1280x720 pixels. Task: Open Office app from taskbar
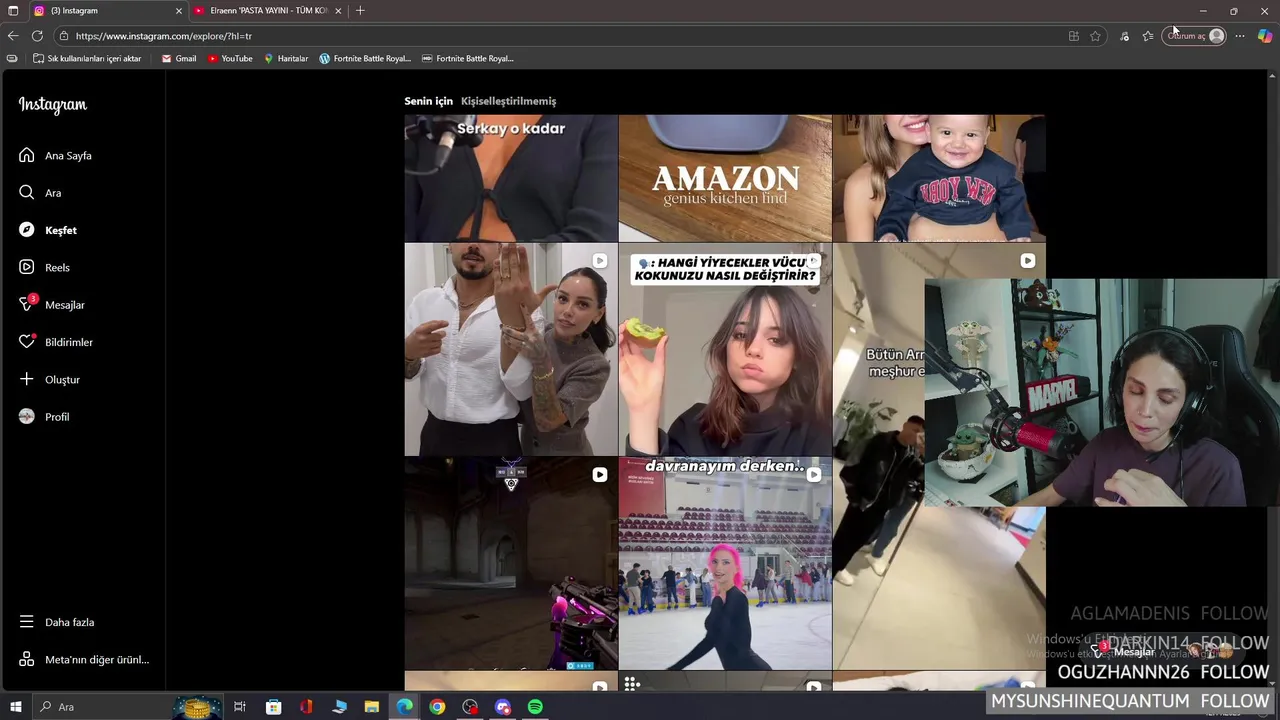pos(306,707)
